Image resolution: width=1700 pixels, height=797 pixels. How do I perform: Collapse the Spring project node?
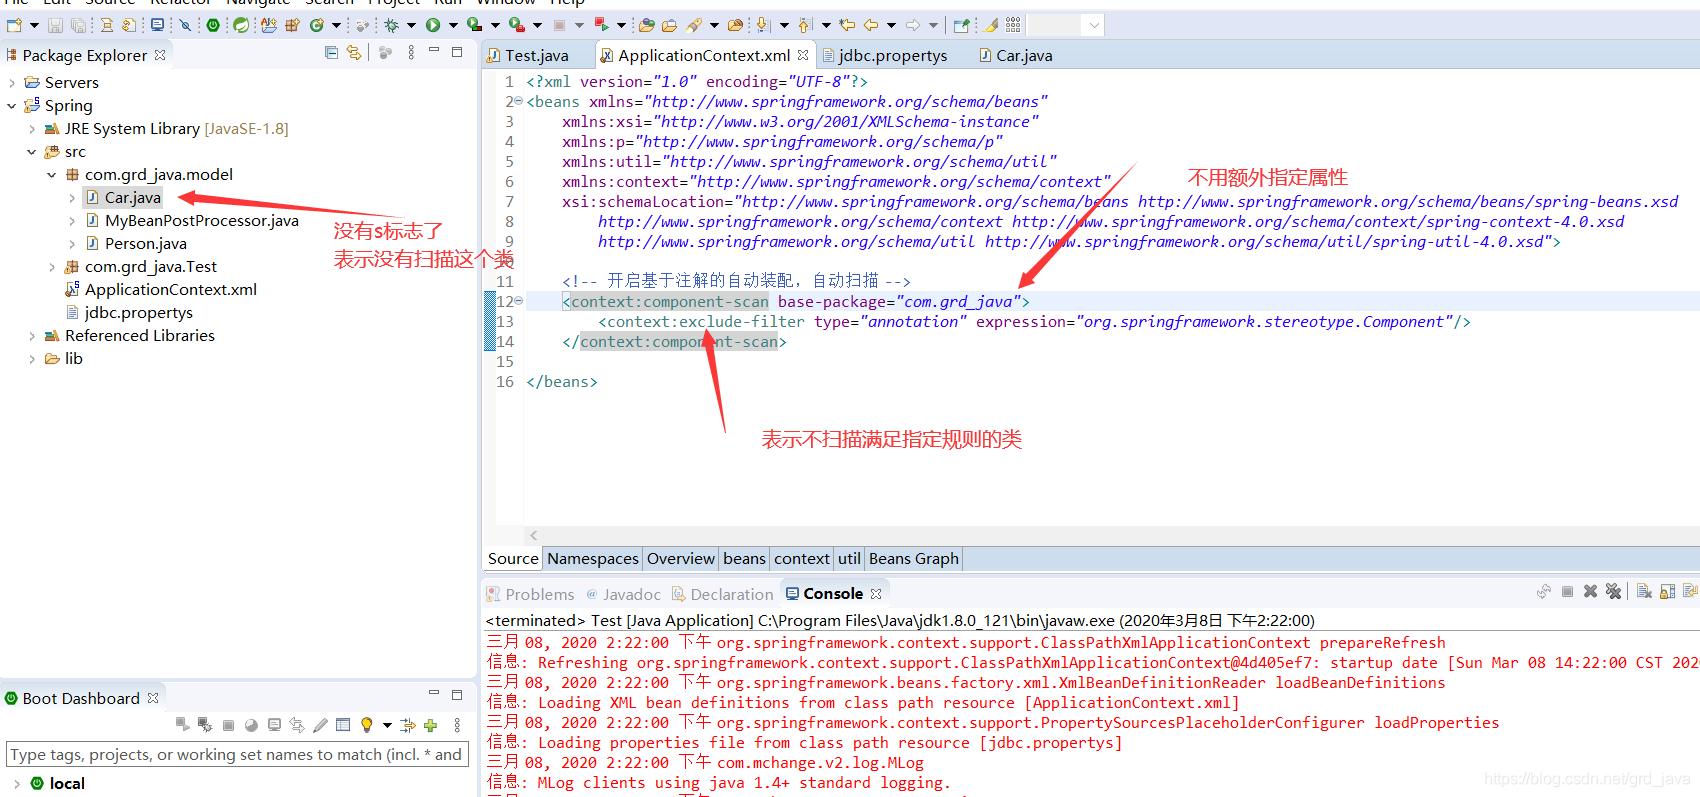click(x=12, y=106)
